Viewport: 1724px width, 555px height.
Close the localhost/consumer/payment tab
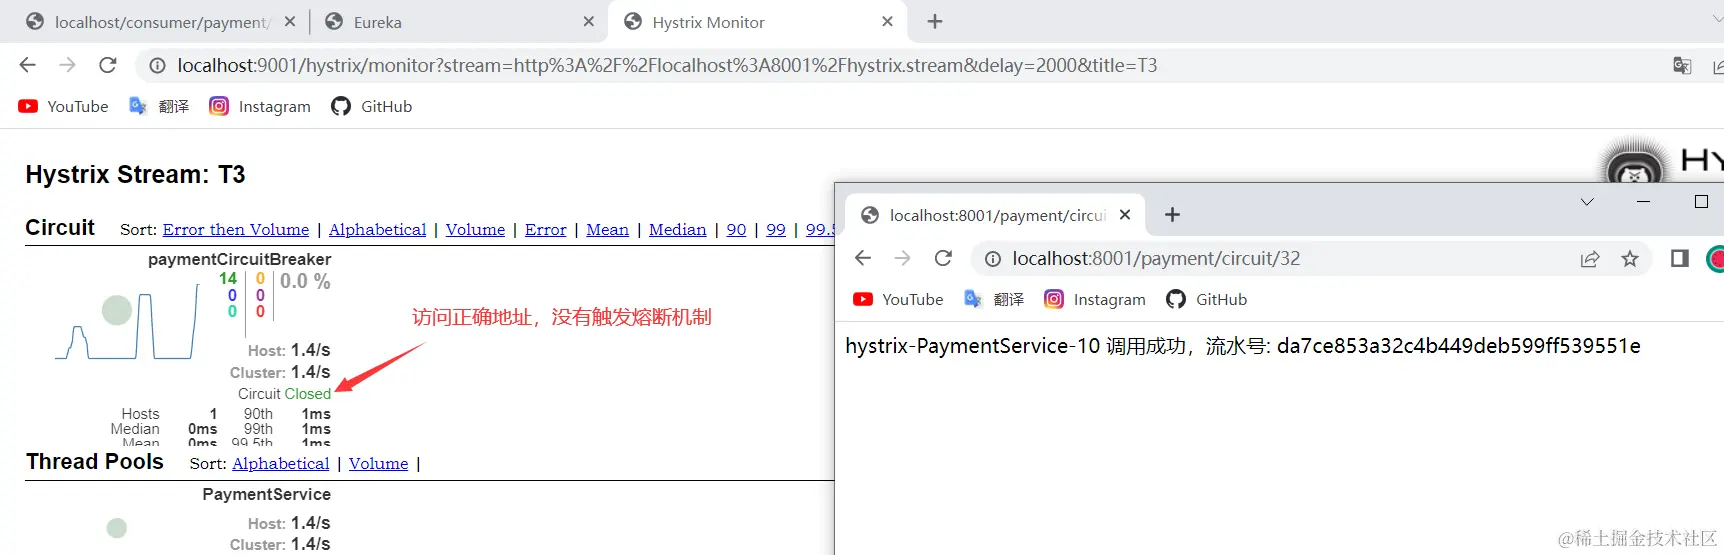(290, 21)
